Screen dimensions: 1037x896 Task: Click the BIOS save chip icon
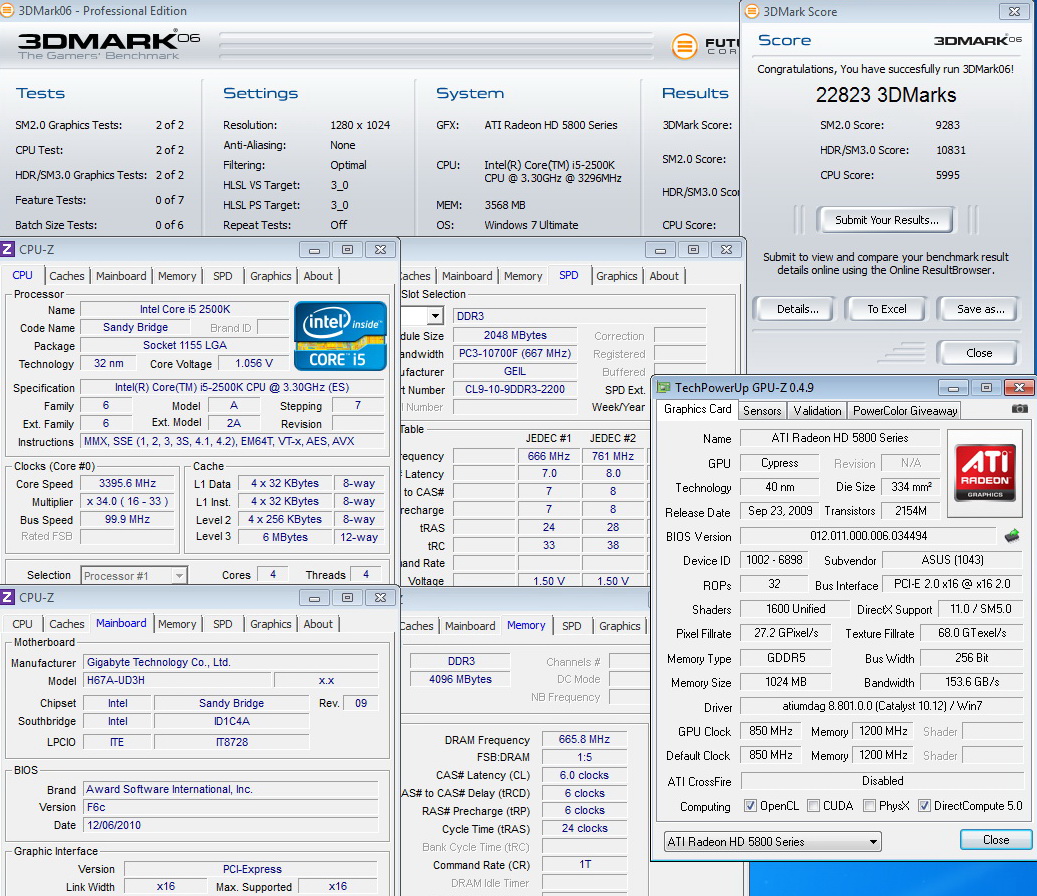(1012, 536)
